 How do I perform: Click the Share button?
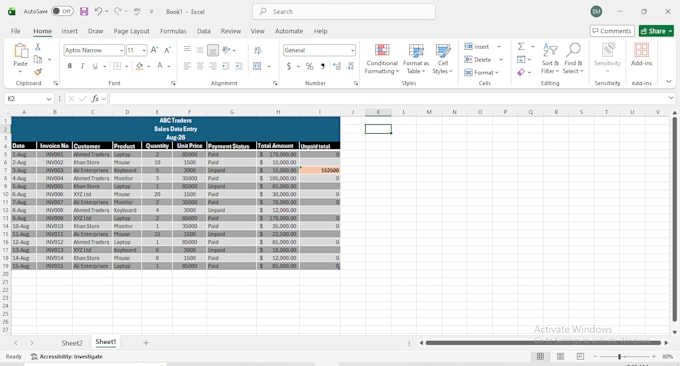click(656, 31)
